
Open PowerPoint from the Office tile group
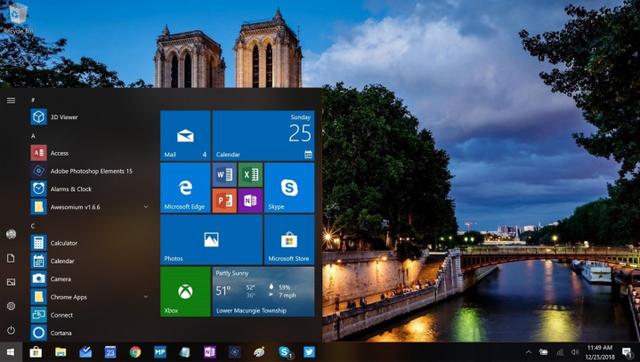click(x=224, y=201)
